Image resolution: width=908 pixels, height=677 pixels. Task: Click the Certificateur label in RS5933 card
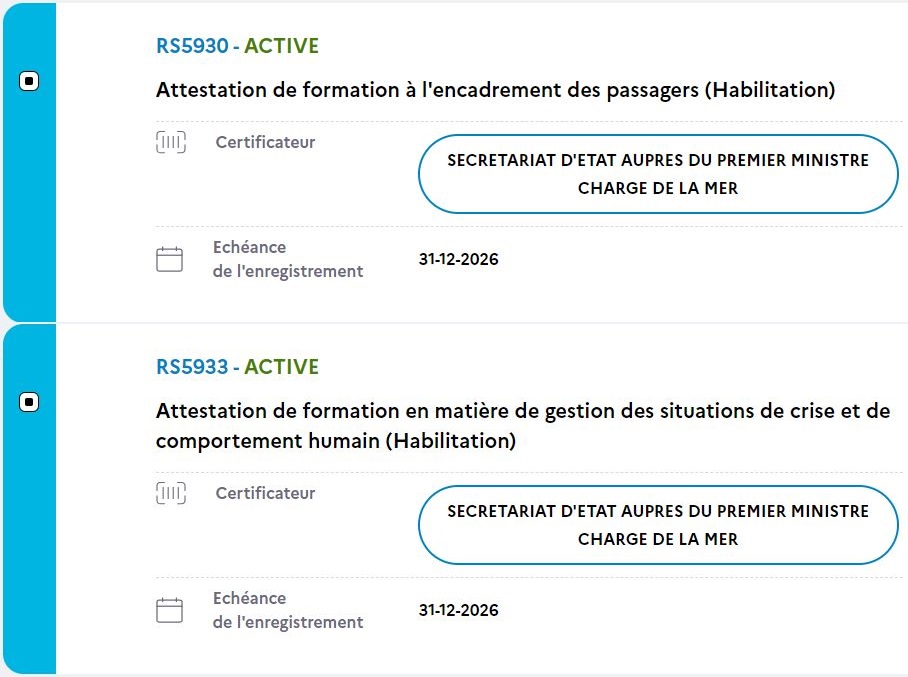[265, 493]
